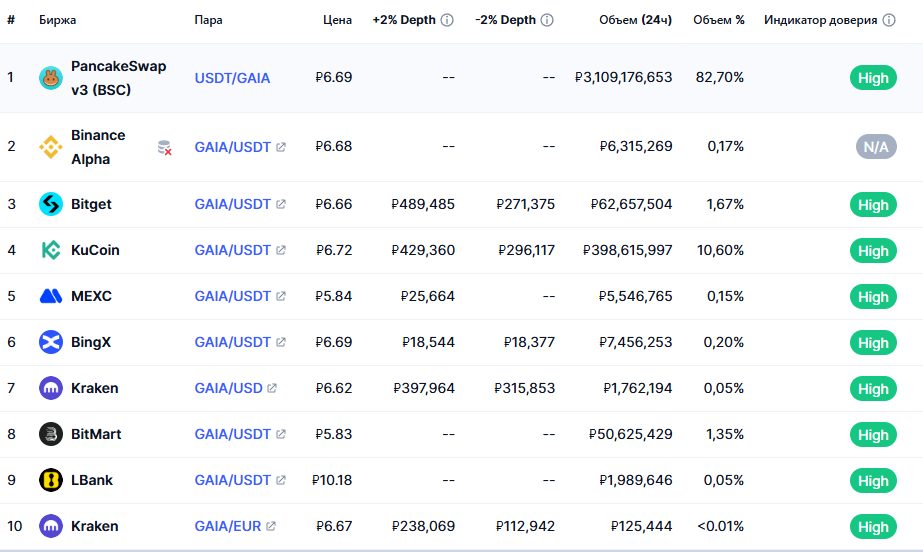Click the PancakeSwap v3 exchange logo
The width and height of the screenshot is (923, 552).
click(x=51, y=78)
